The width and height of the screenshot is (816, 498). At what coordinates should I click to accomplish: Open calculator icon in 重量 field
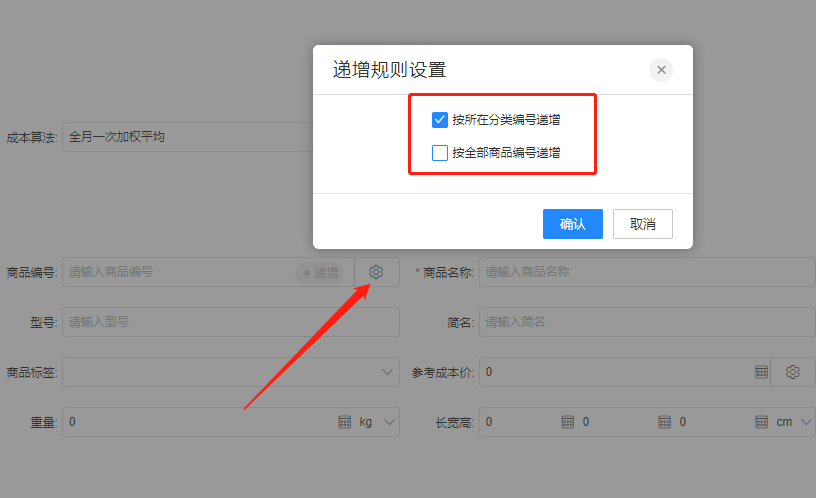pos(345,422)
